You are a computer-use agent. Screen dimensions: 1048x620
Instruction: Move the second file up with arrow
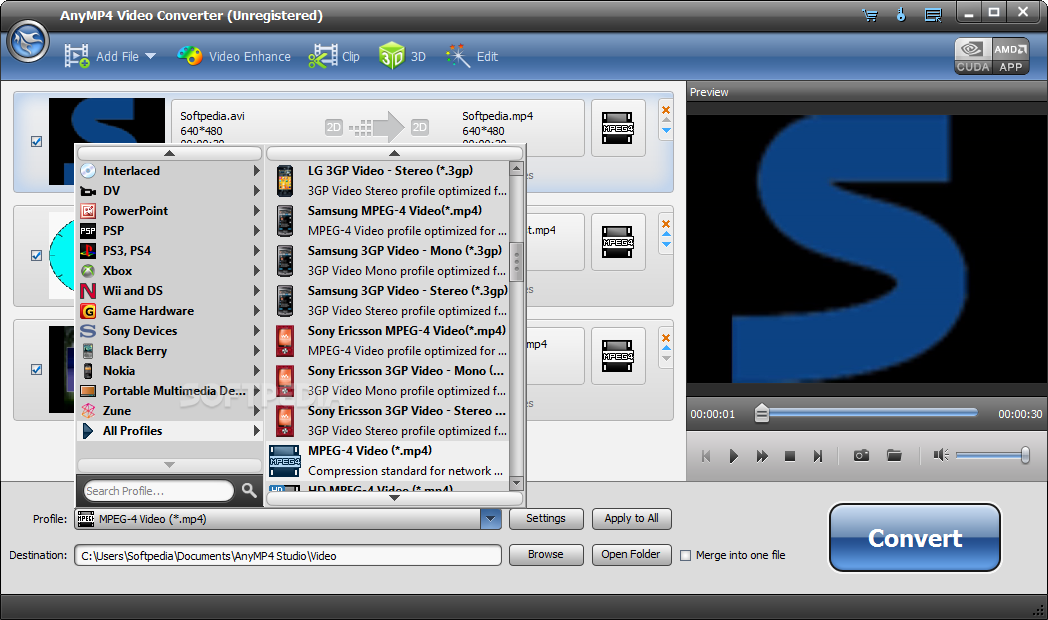coord(666,234)
